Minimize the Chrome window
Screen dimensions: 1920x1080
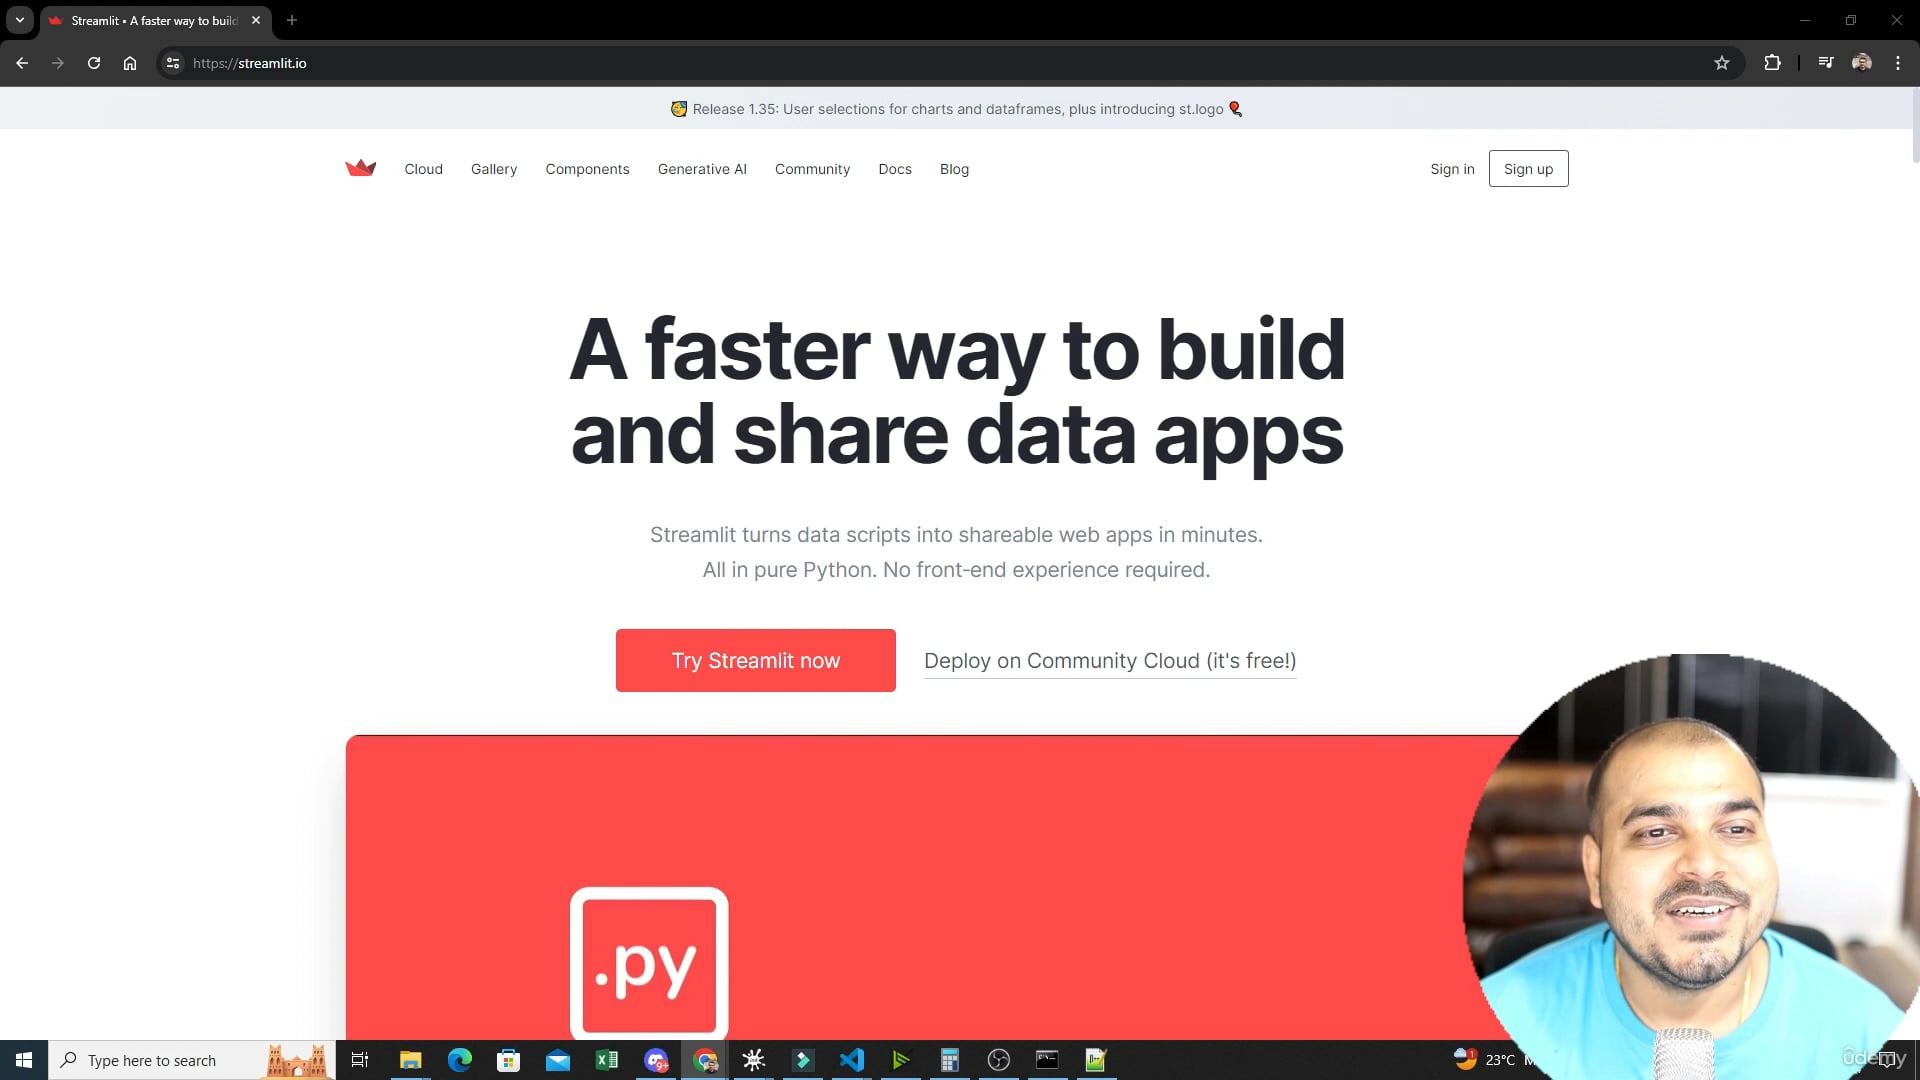[1805, 20]
